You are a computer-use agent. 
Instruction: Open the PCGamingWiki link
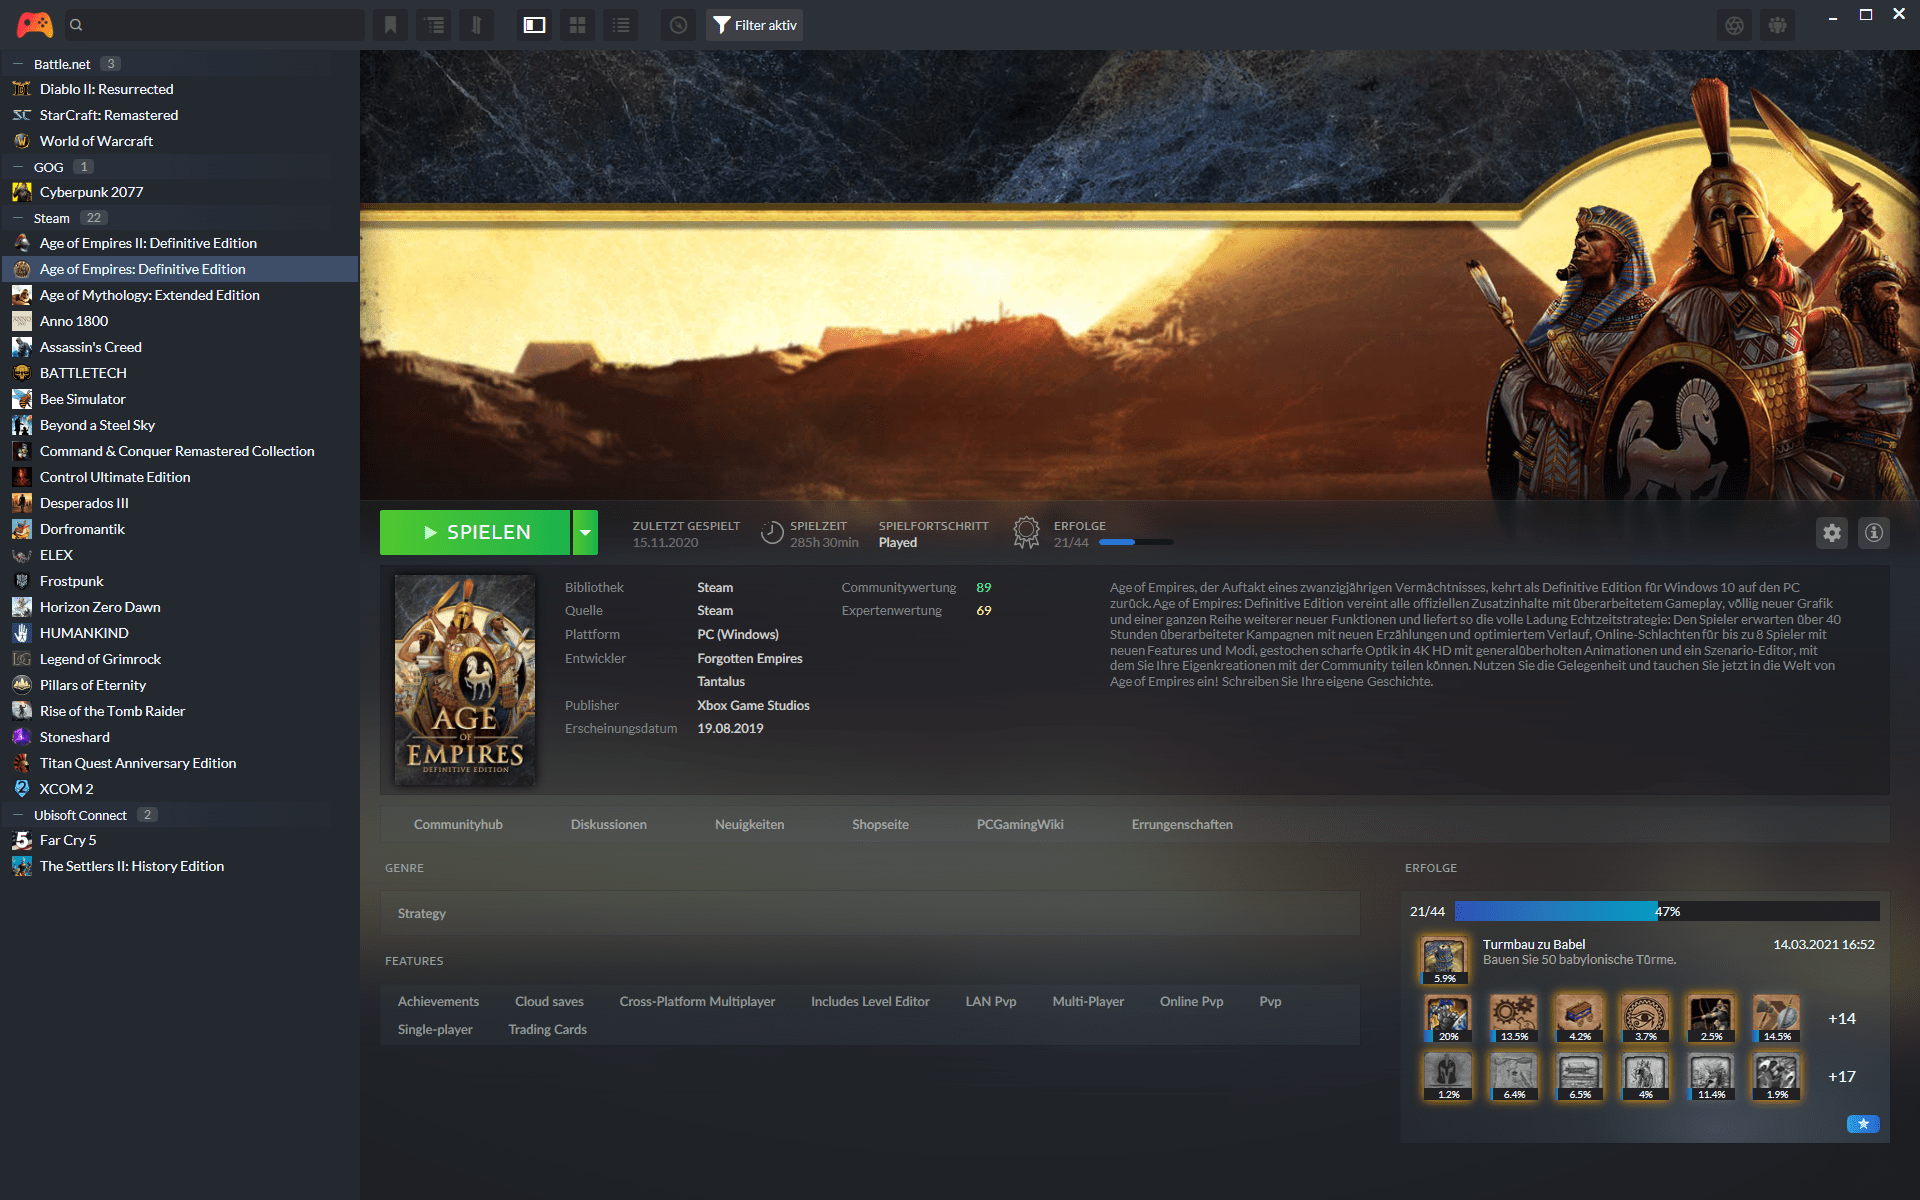1020,825
